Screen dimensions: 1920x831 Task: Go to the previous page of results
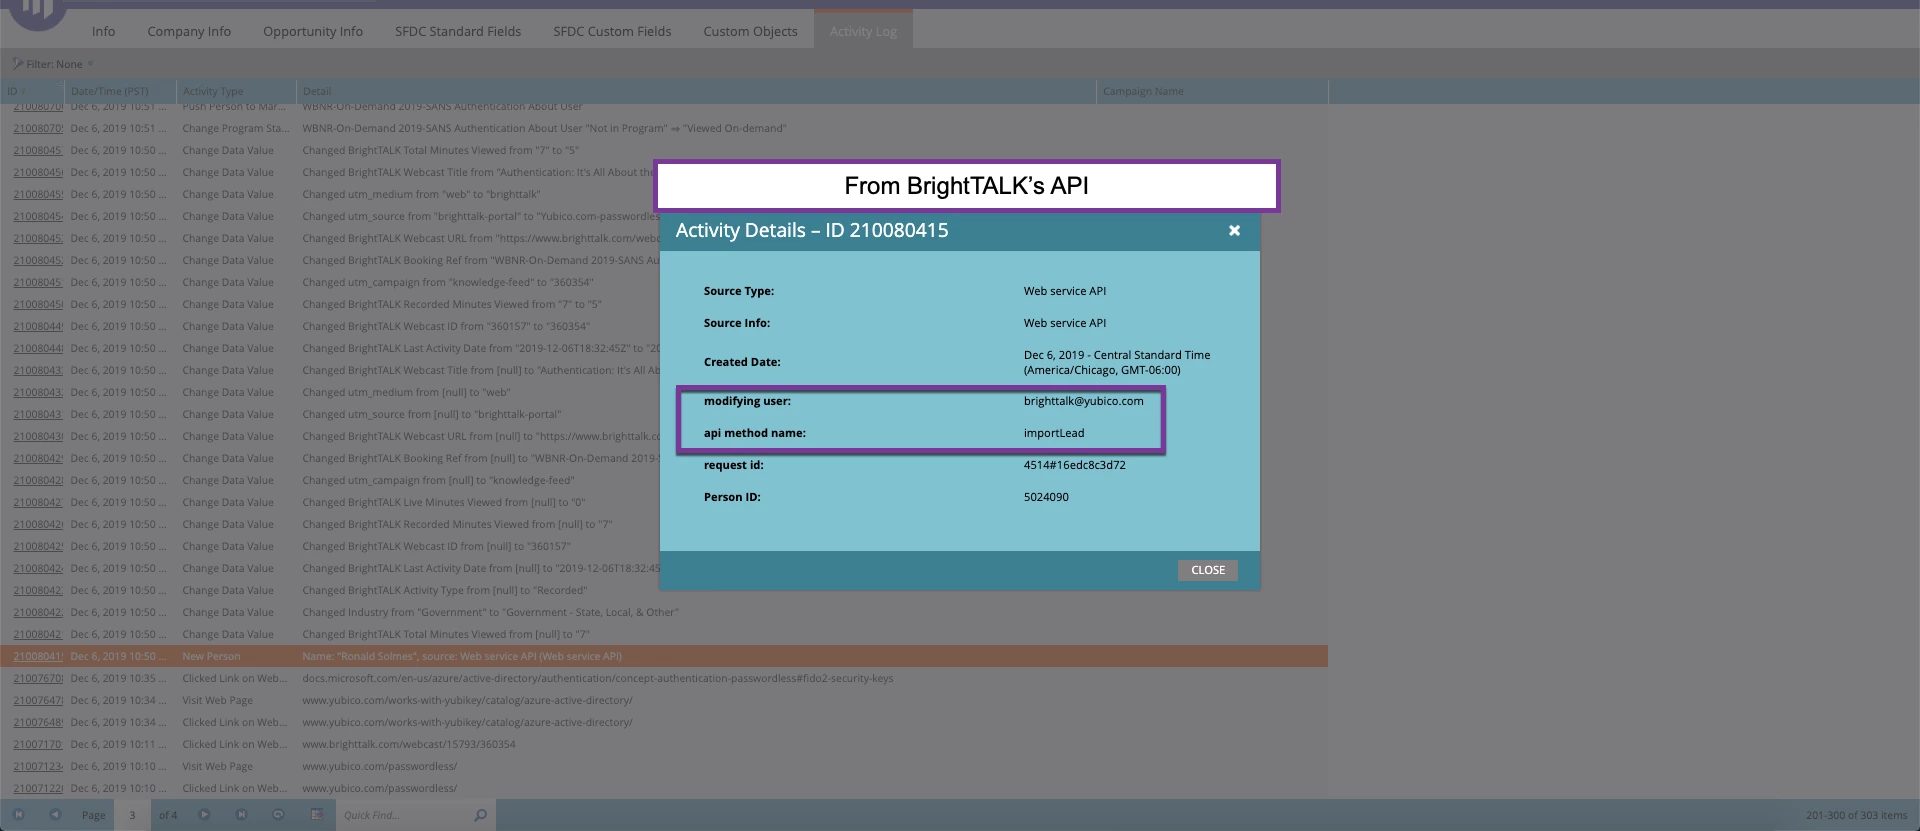tap(55, 815)
